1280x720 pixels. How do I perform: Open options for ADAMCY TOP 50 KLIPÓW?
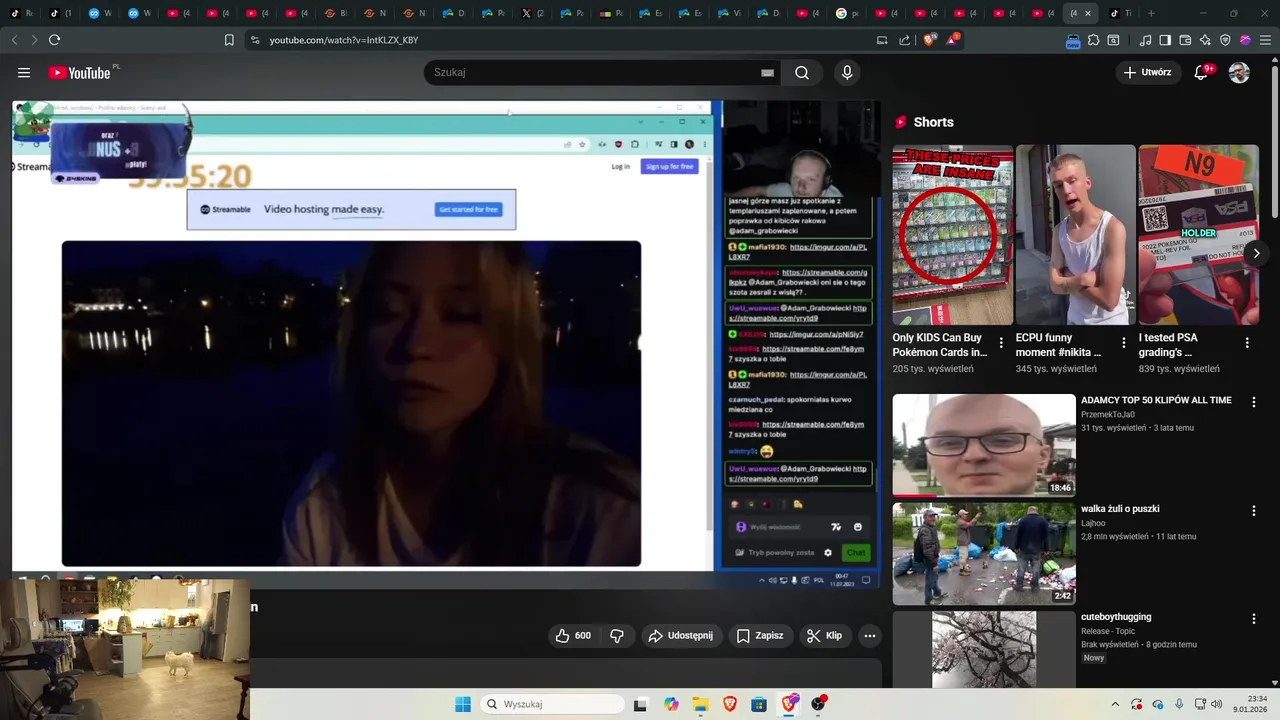click(x=1253, y=402)
